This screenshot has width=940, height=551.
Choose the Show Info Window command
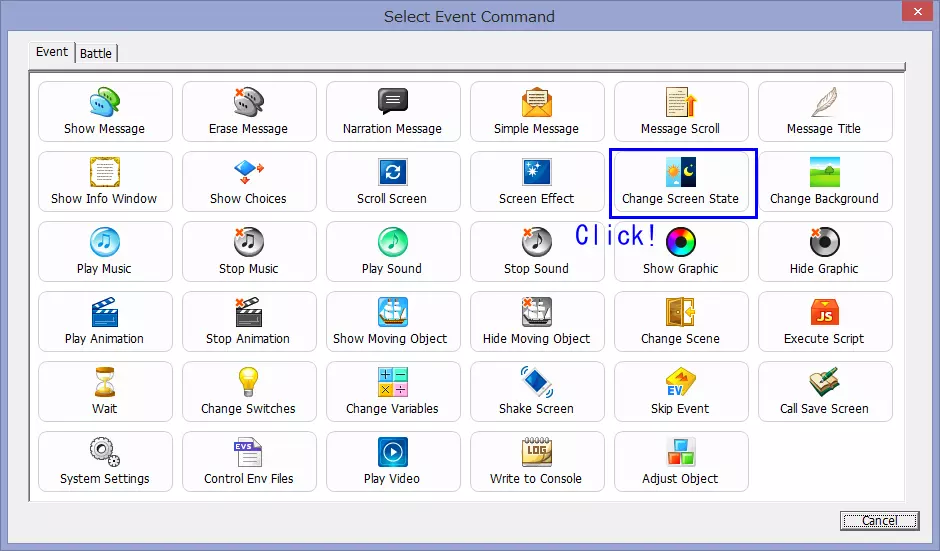coord(105,182)
